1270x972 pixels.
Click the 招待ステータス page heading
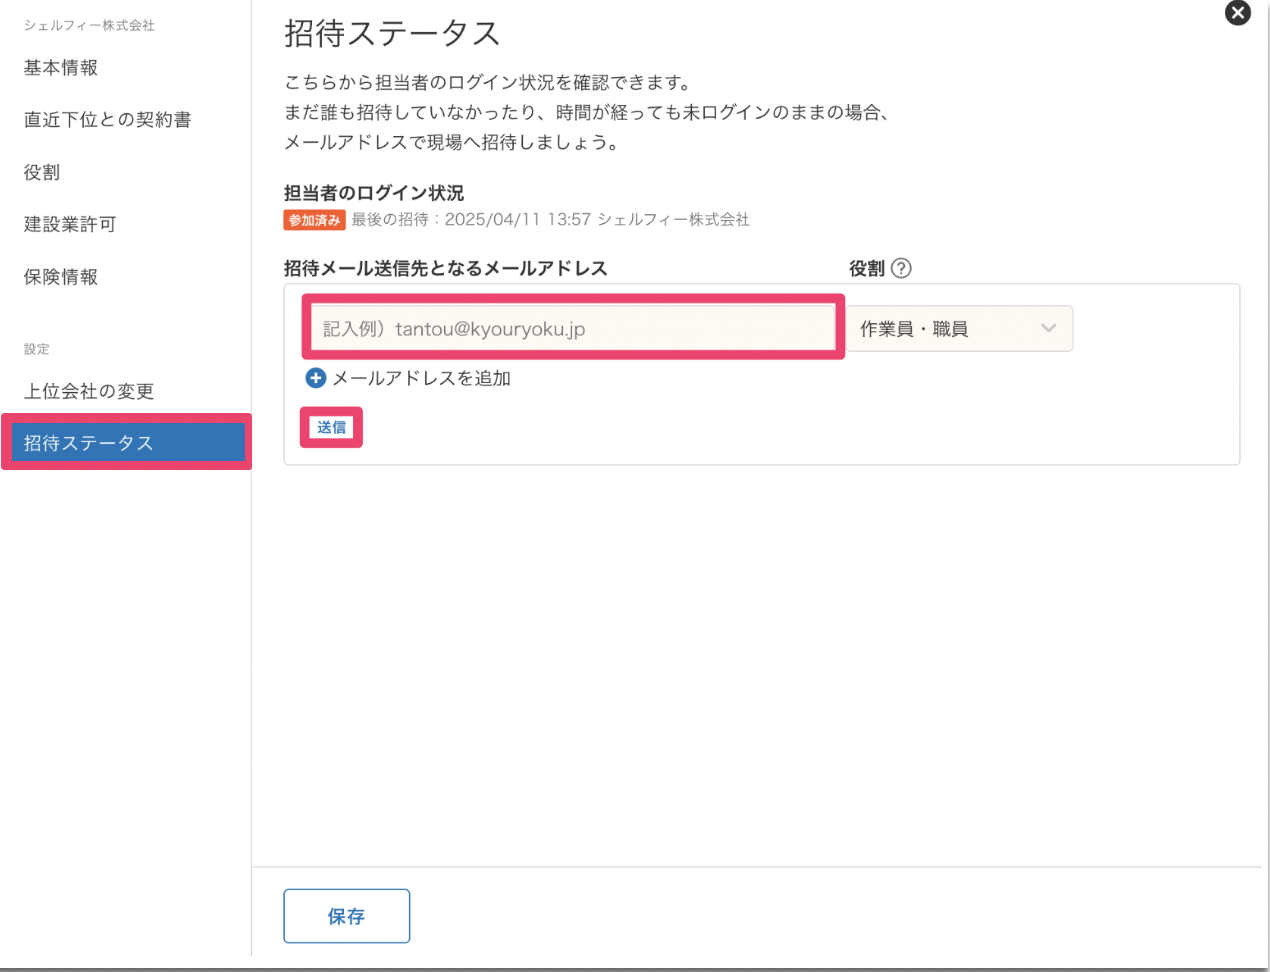click(x=392, y=33)
